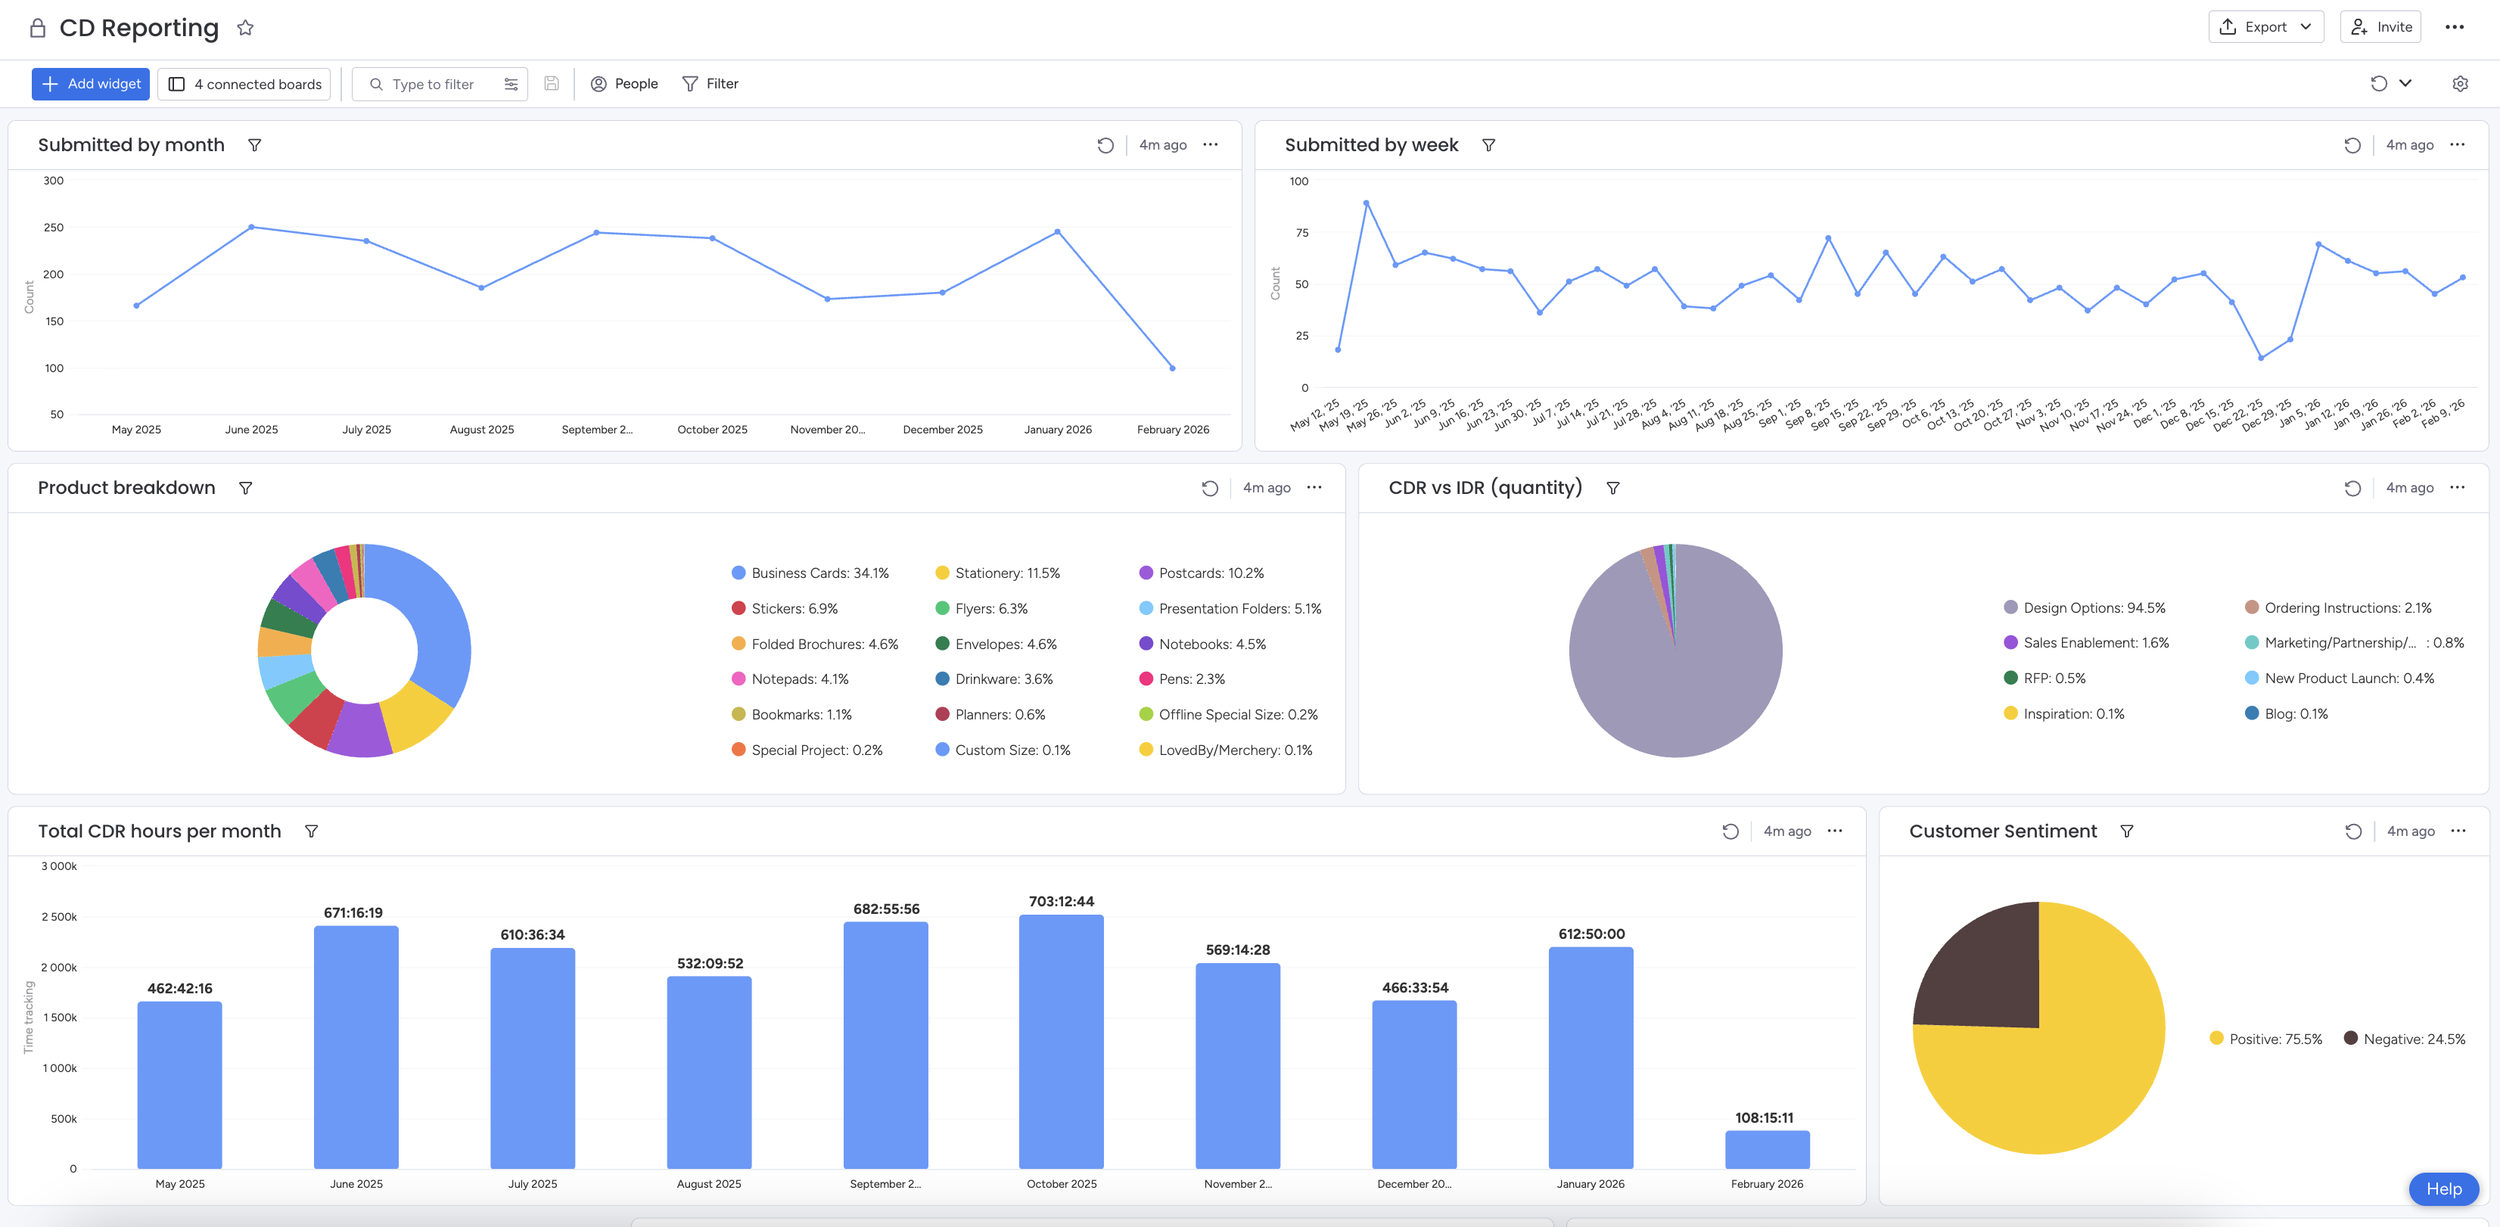The height and width of the screenshot is (1227, 2500).
Task: Open the 4 connected boards selector
Action: 245,84
